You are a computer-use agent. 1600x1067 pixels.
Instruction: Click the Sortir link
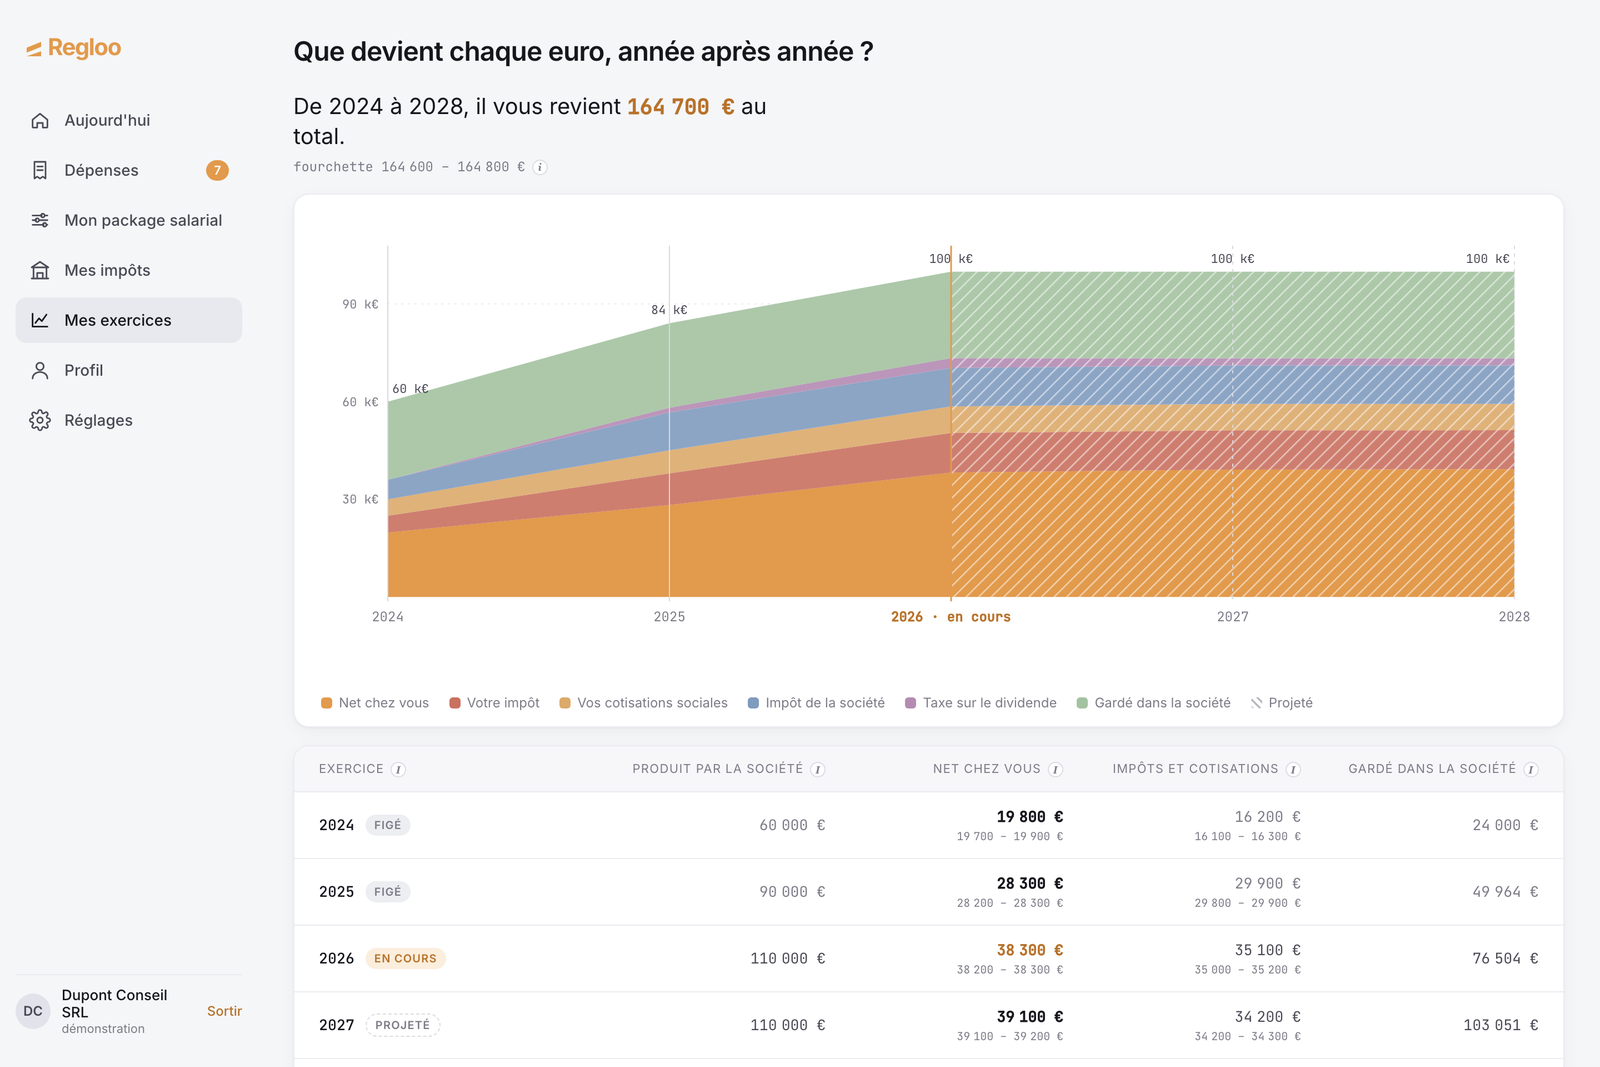(x=224, y=1011)
